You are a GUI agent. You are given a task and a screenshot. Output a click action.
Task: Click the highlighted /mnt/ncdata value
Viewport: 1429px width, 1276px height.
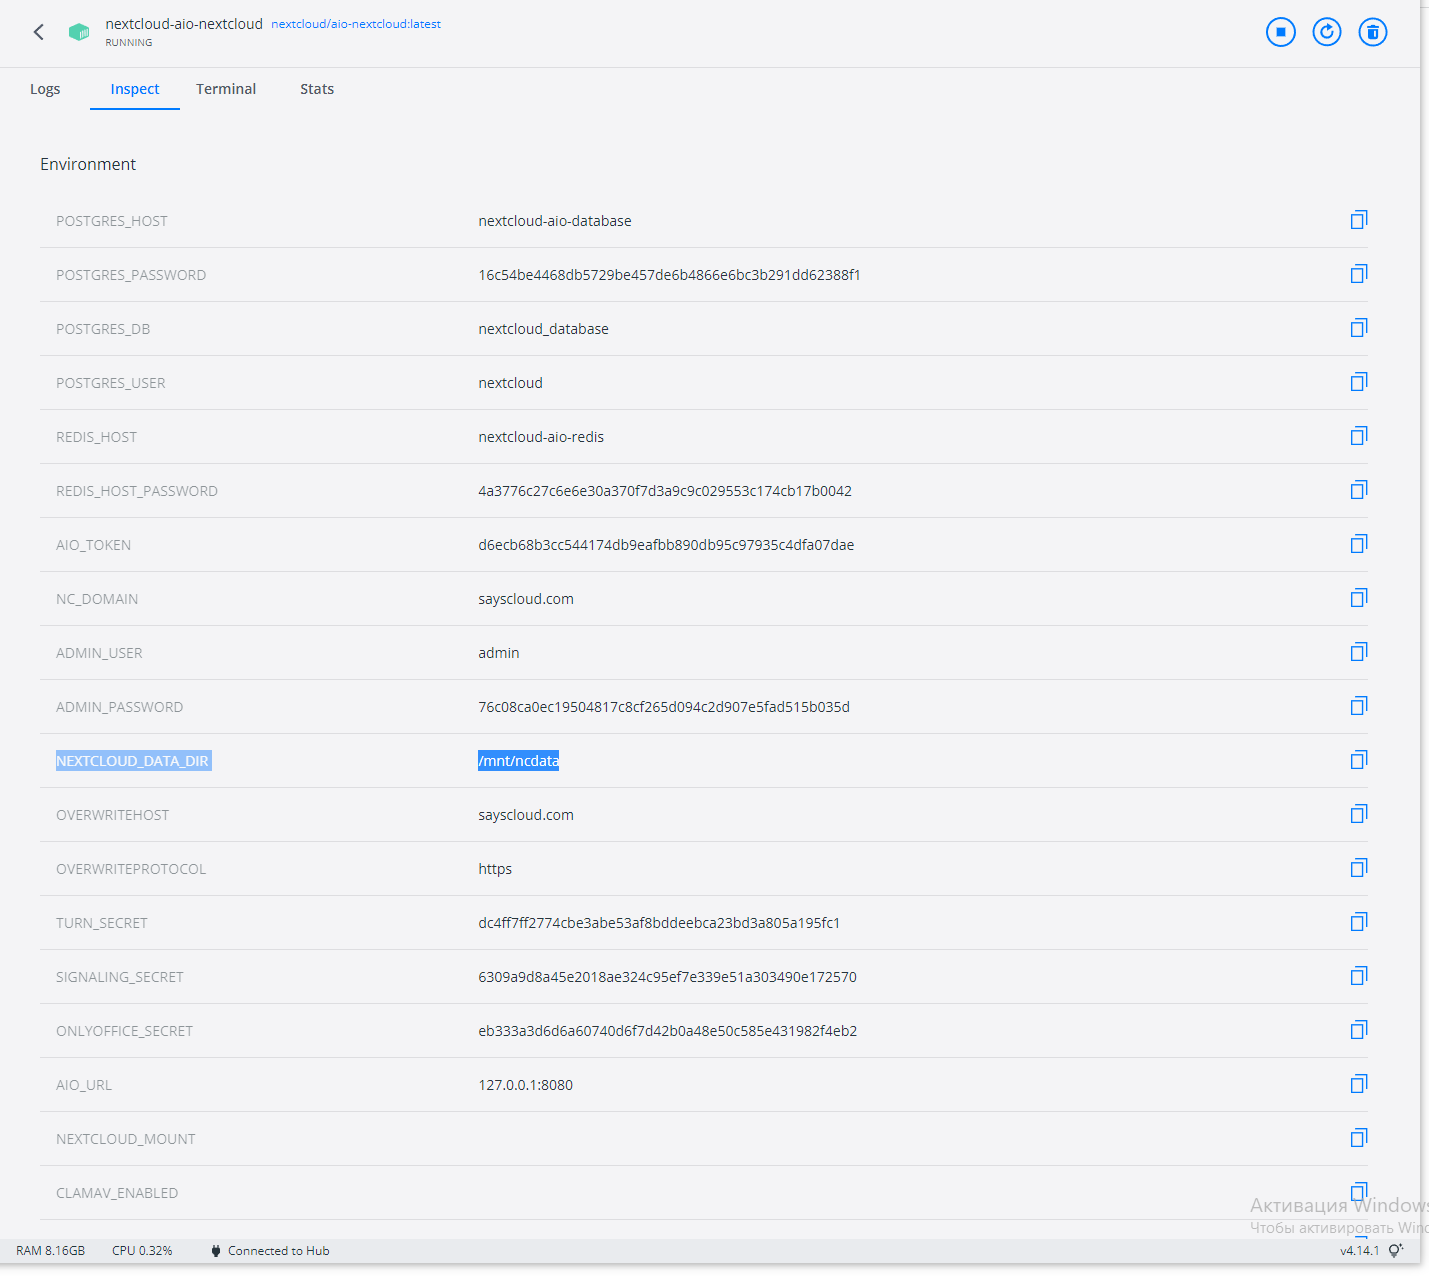(x=518, y=761)
